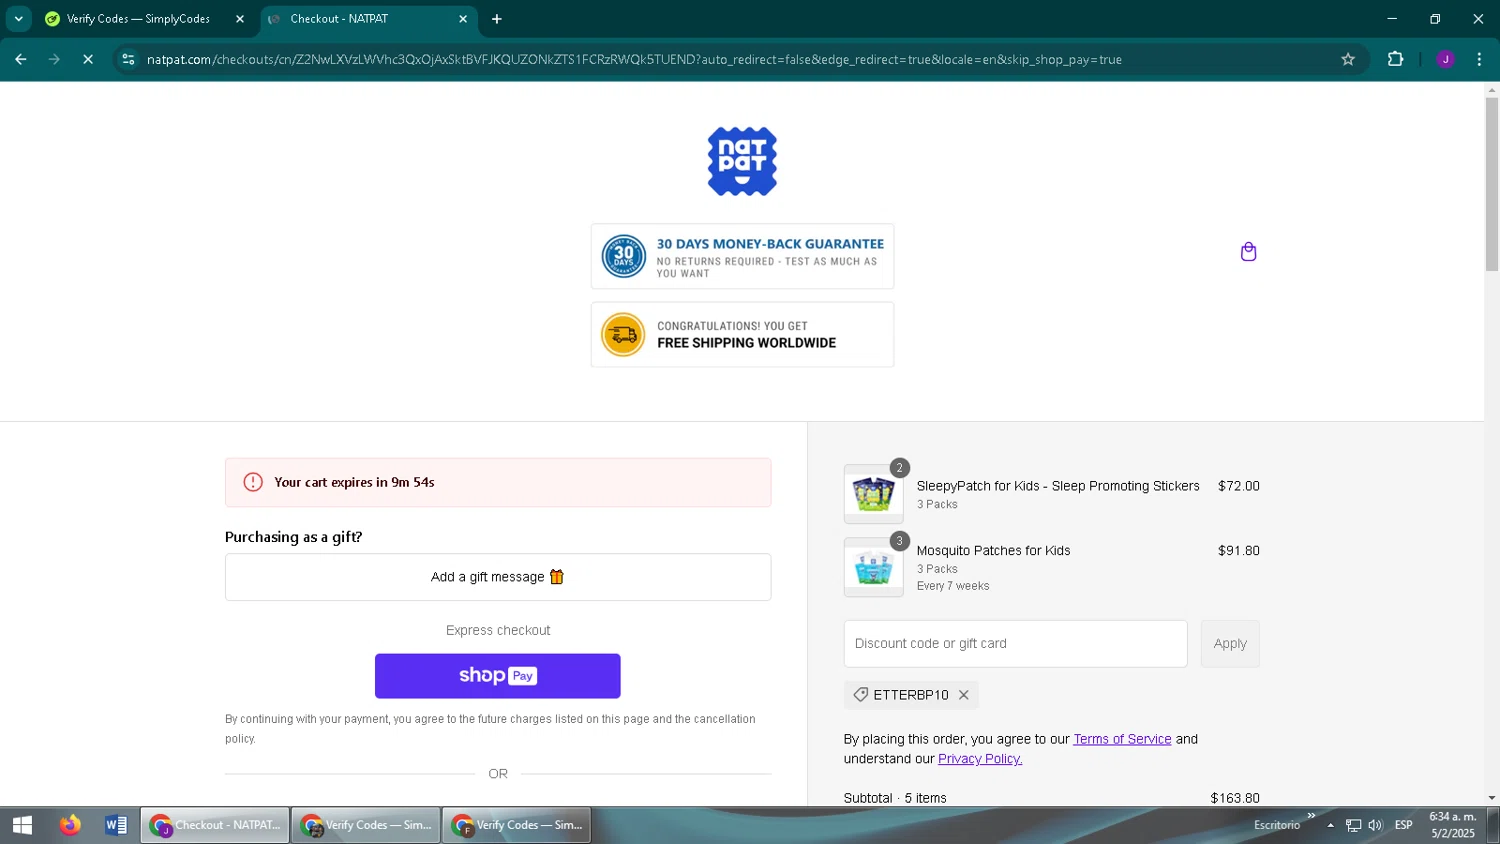Open the Windows Start menu

pyautogui.click(x=22, y=825)
